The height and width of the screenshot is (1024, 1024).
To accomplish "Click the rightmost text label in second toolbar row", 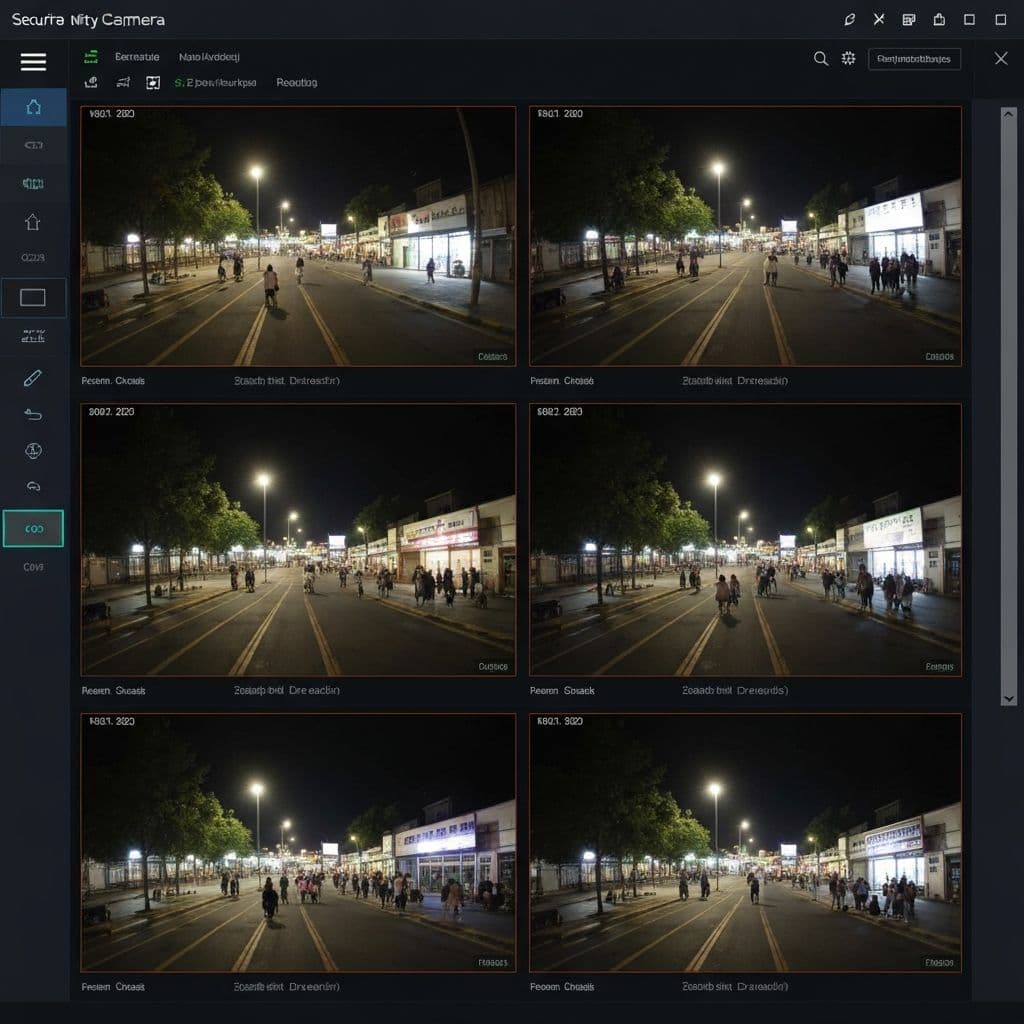I will (x=297, y=83).
